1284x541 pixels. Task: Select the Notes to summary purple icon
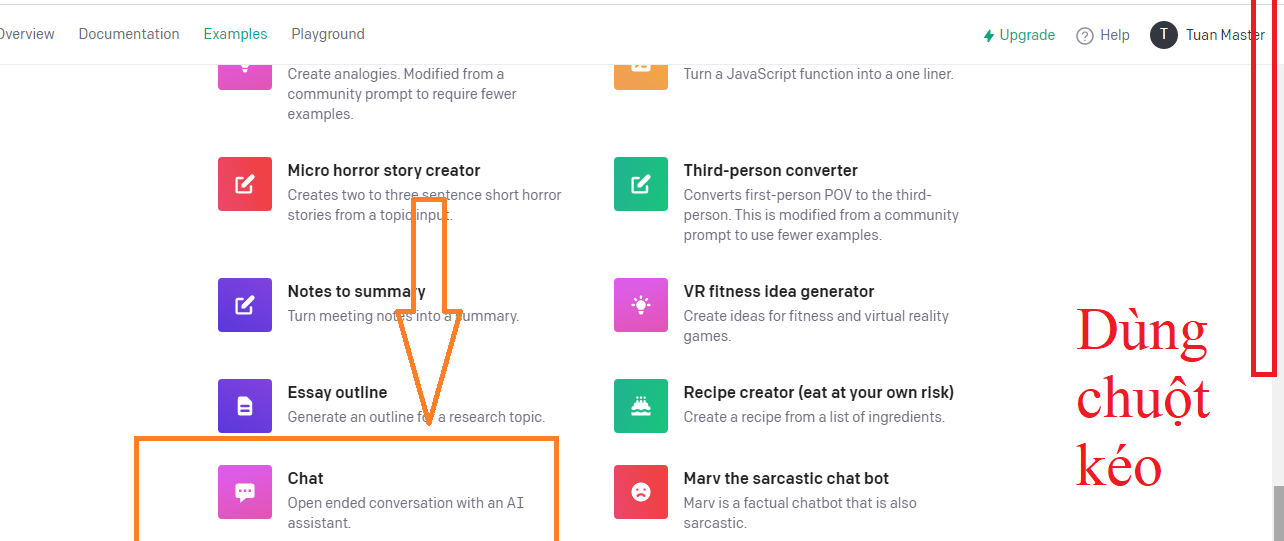[244, 305]
